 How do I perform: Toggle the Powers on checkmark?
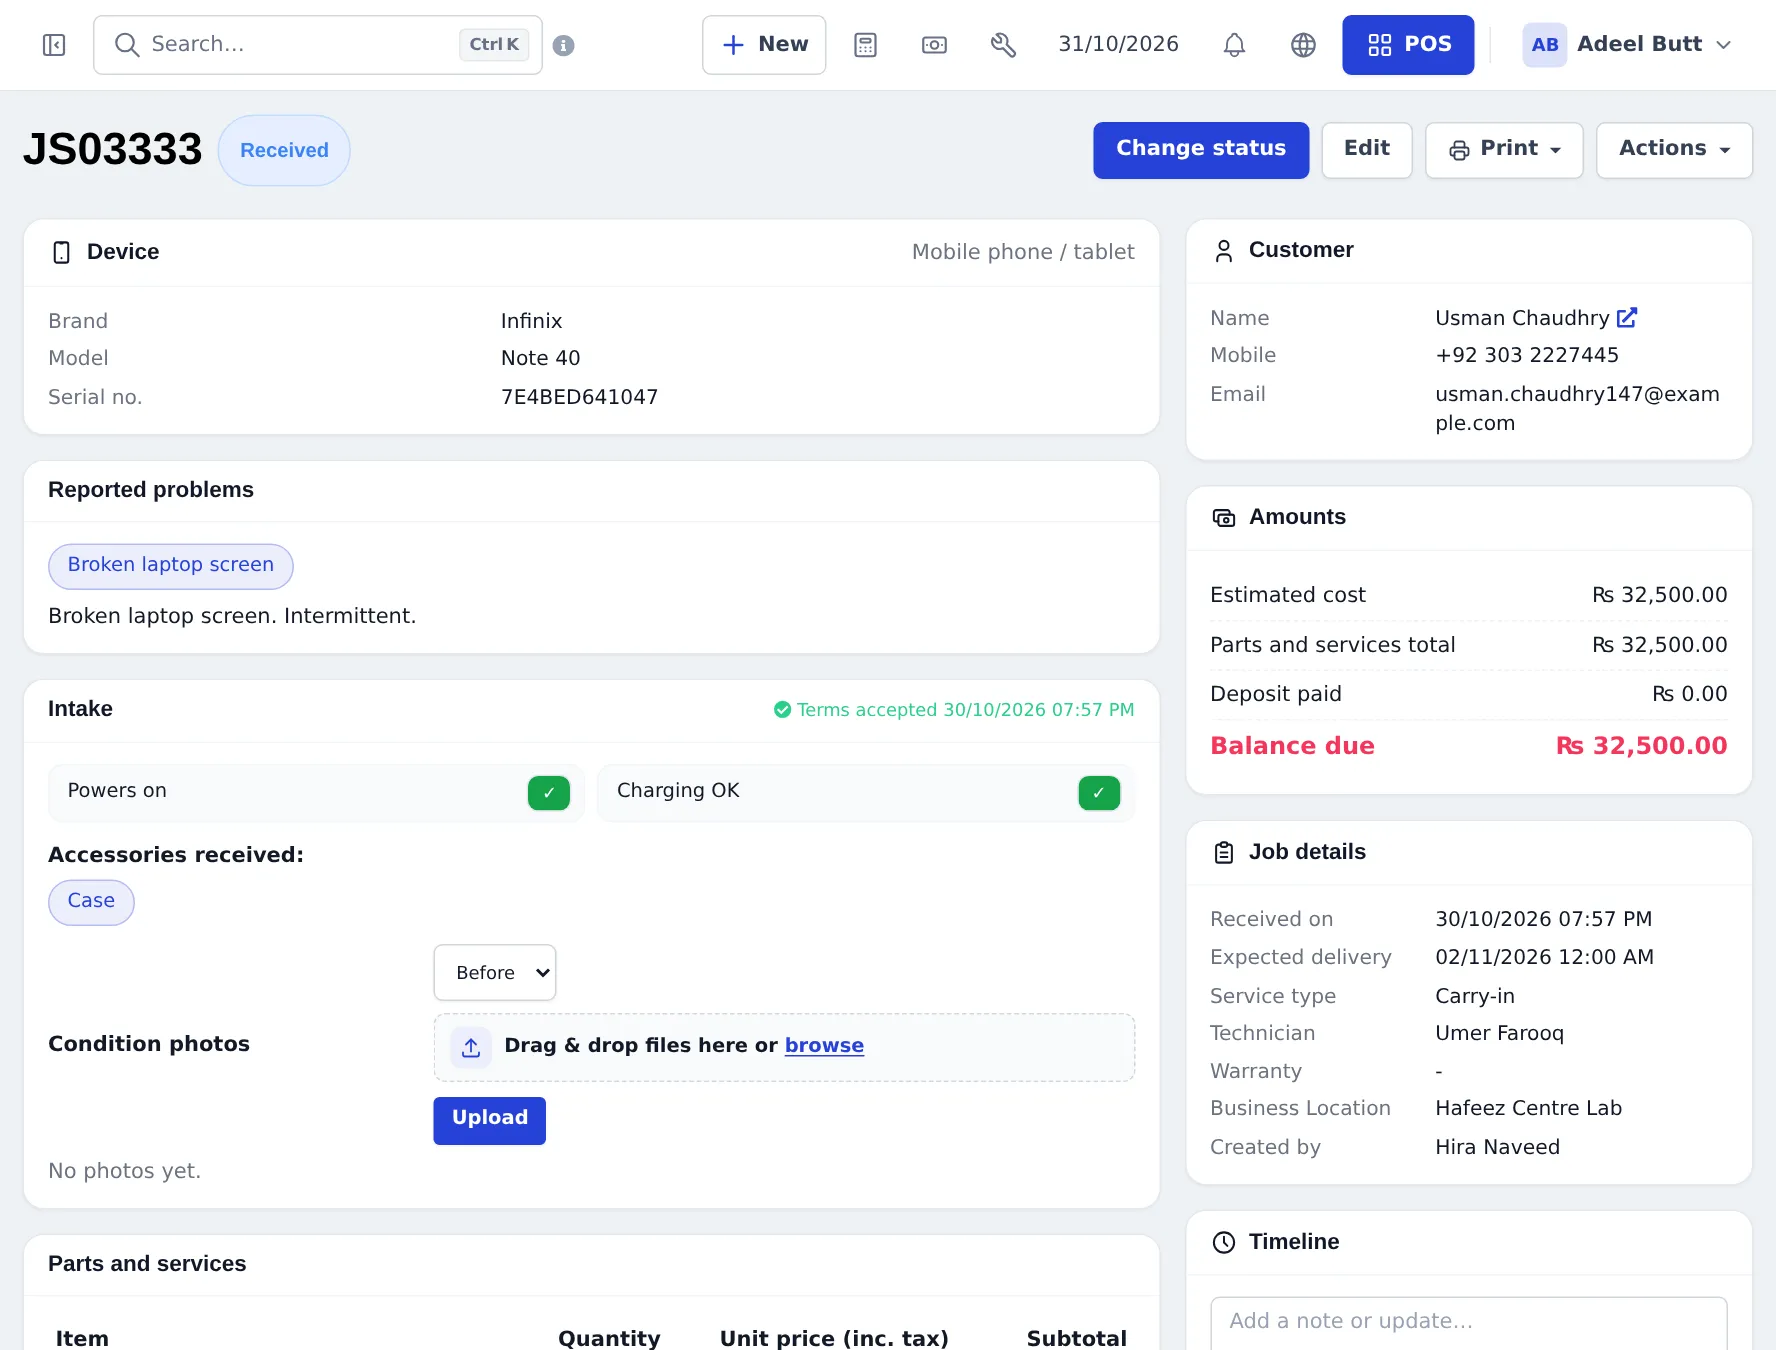[549, 793]
